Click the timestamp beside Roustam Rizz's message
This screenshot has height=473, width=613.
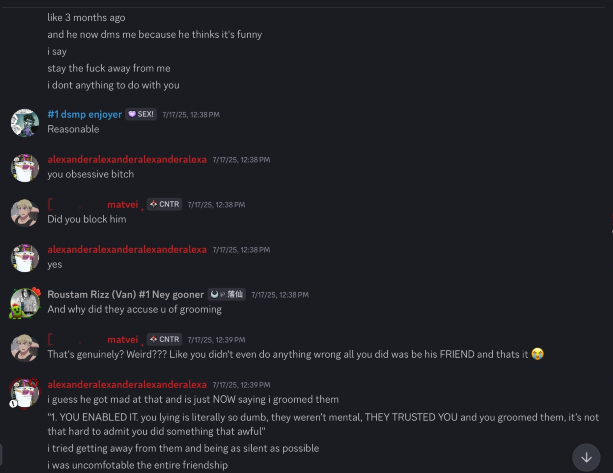point(280,295)
